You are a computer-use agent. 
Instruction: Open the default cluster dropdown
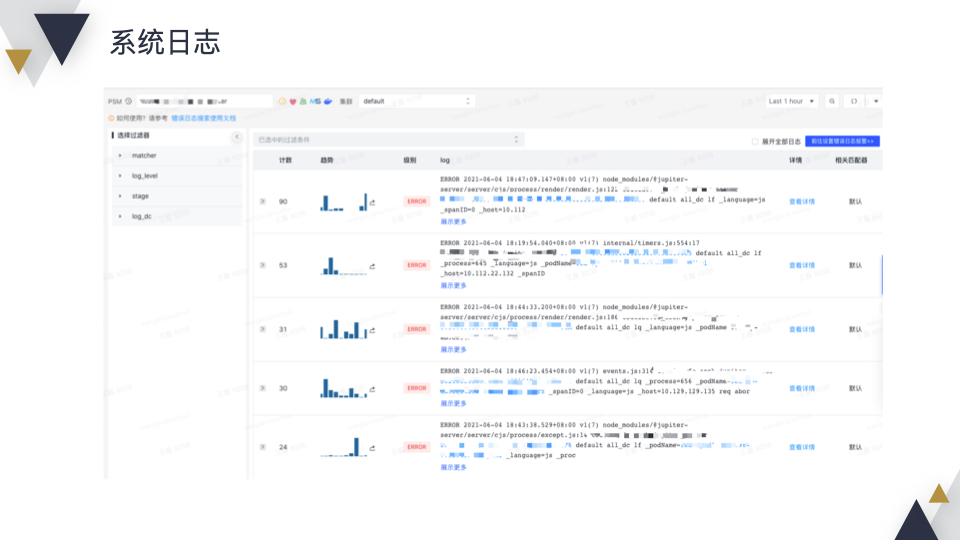pyautogui.click(x=416, y=101)
